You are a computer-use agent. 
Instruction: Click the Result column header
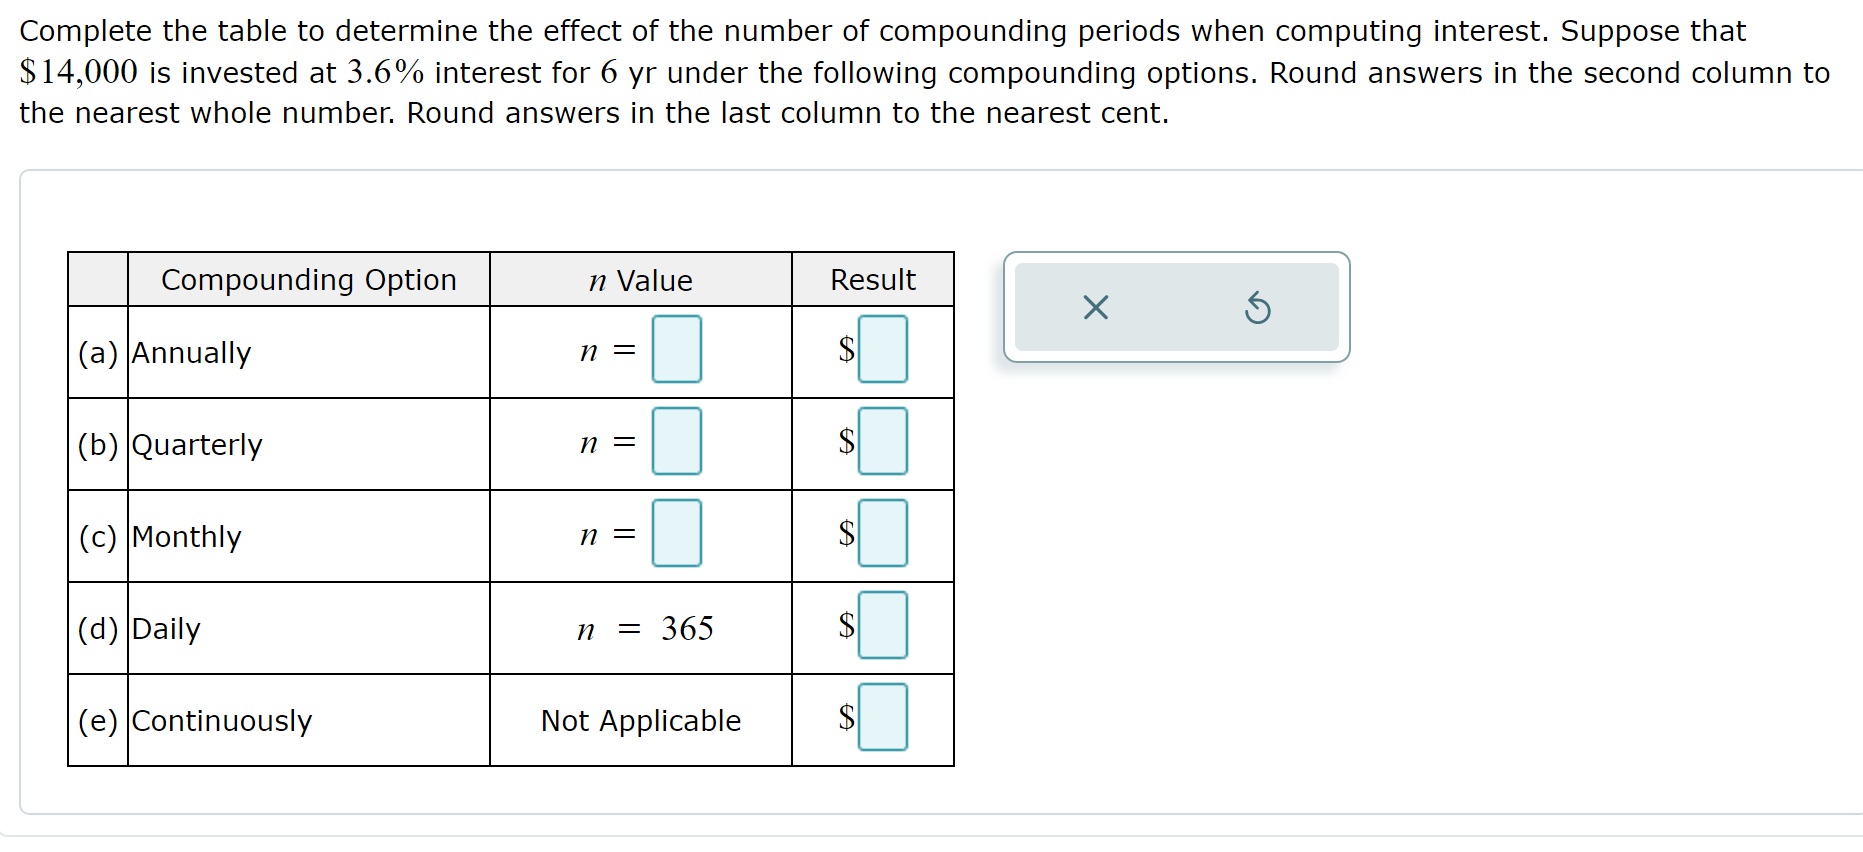(x=872, y=280)
